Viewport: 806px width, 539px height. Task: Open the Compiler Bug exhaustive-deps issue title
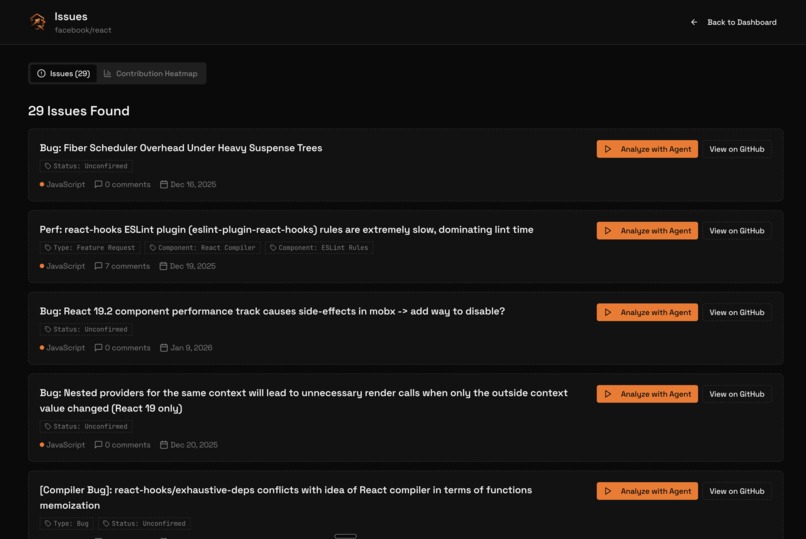coord(286,497)
